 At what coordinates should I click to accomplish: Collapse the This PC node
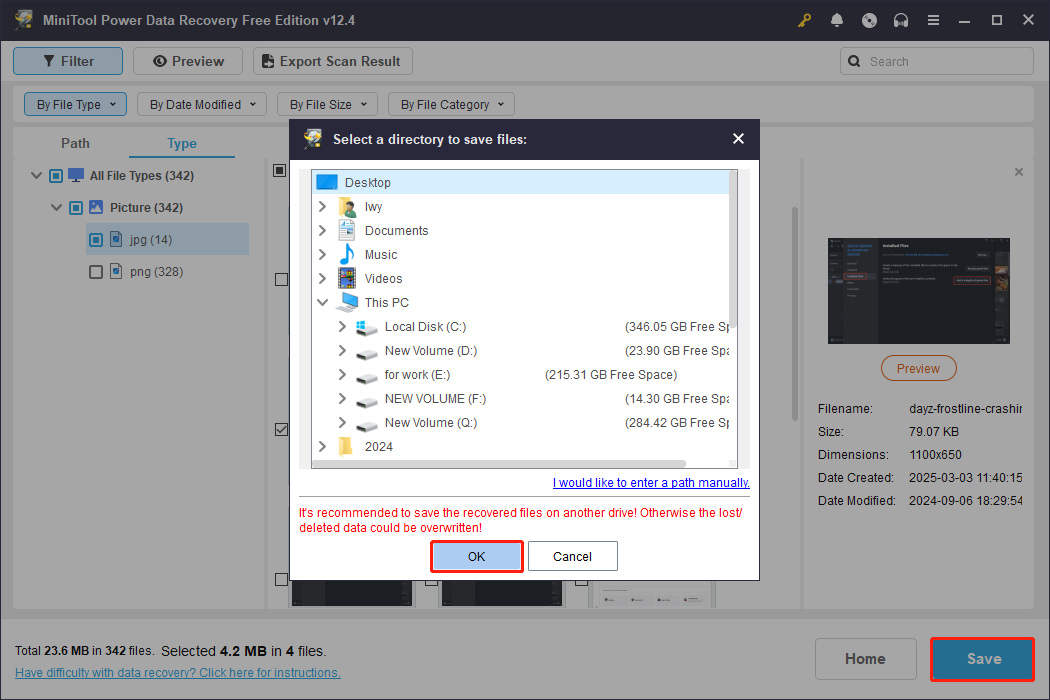[323, 302]
